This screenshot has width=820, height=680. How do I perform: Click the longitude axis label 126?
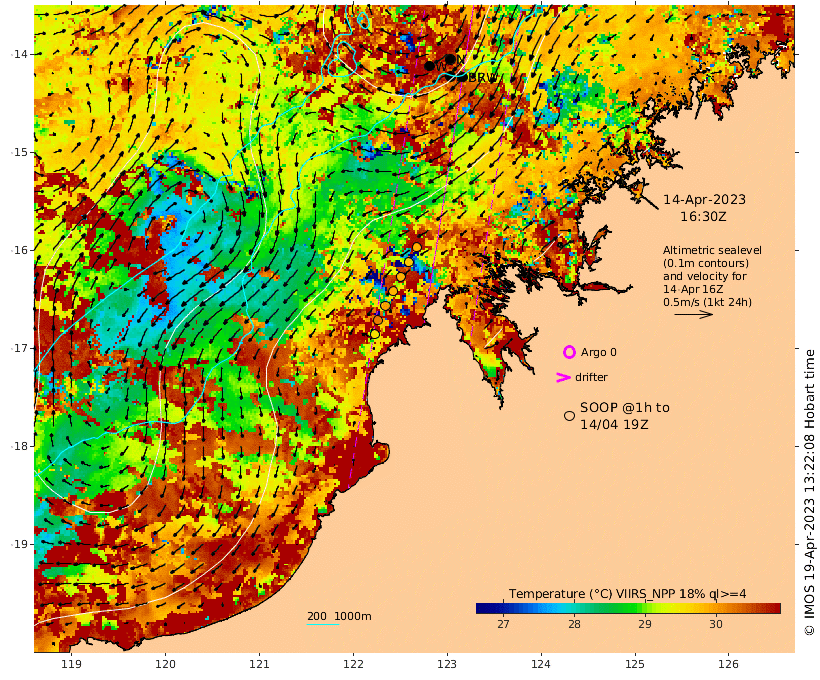[729, 664]
